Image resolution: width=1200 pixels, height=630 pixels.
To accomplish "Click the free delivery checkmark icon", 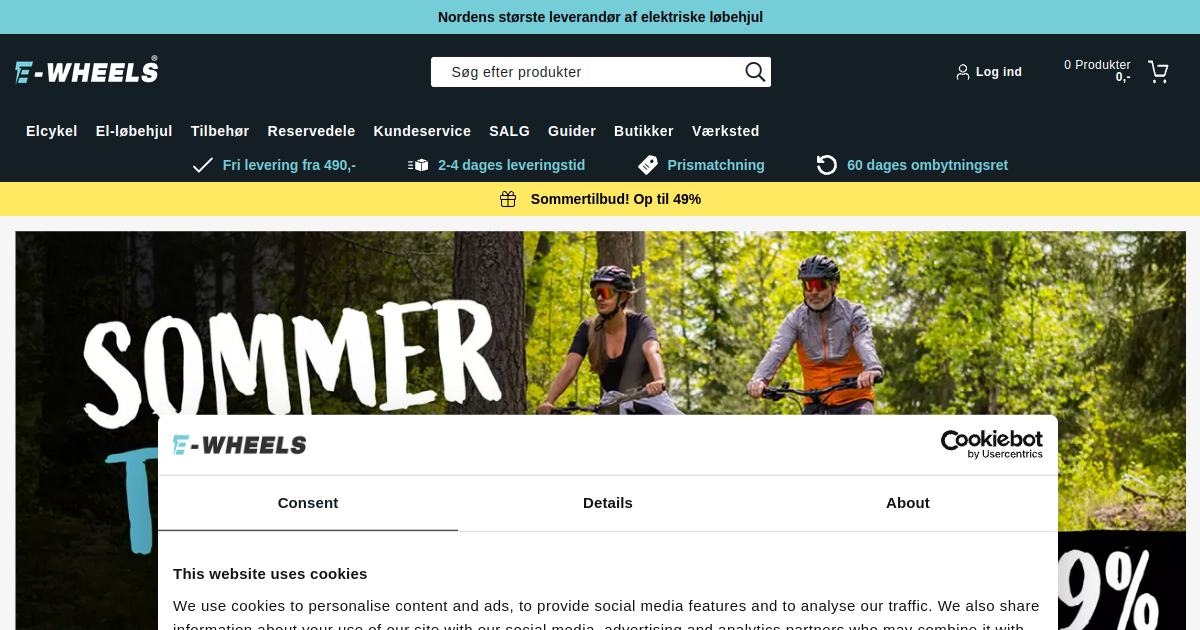I will click(x=203, y=165).
